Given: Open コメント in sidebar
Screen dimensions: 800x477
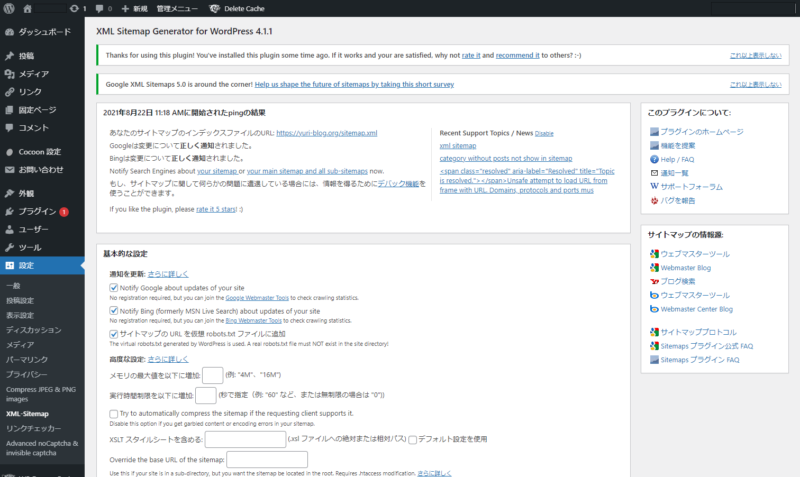Looking at the screenshot, I should [42, 128].
